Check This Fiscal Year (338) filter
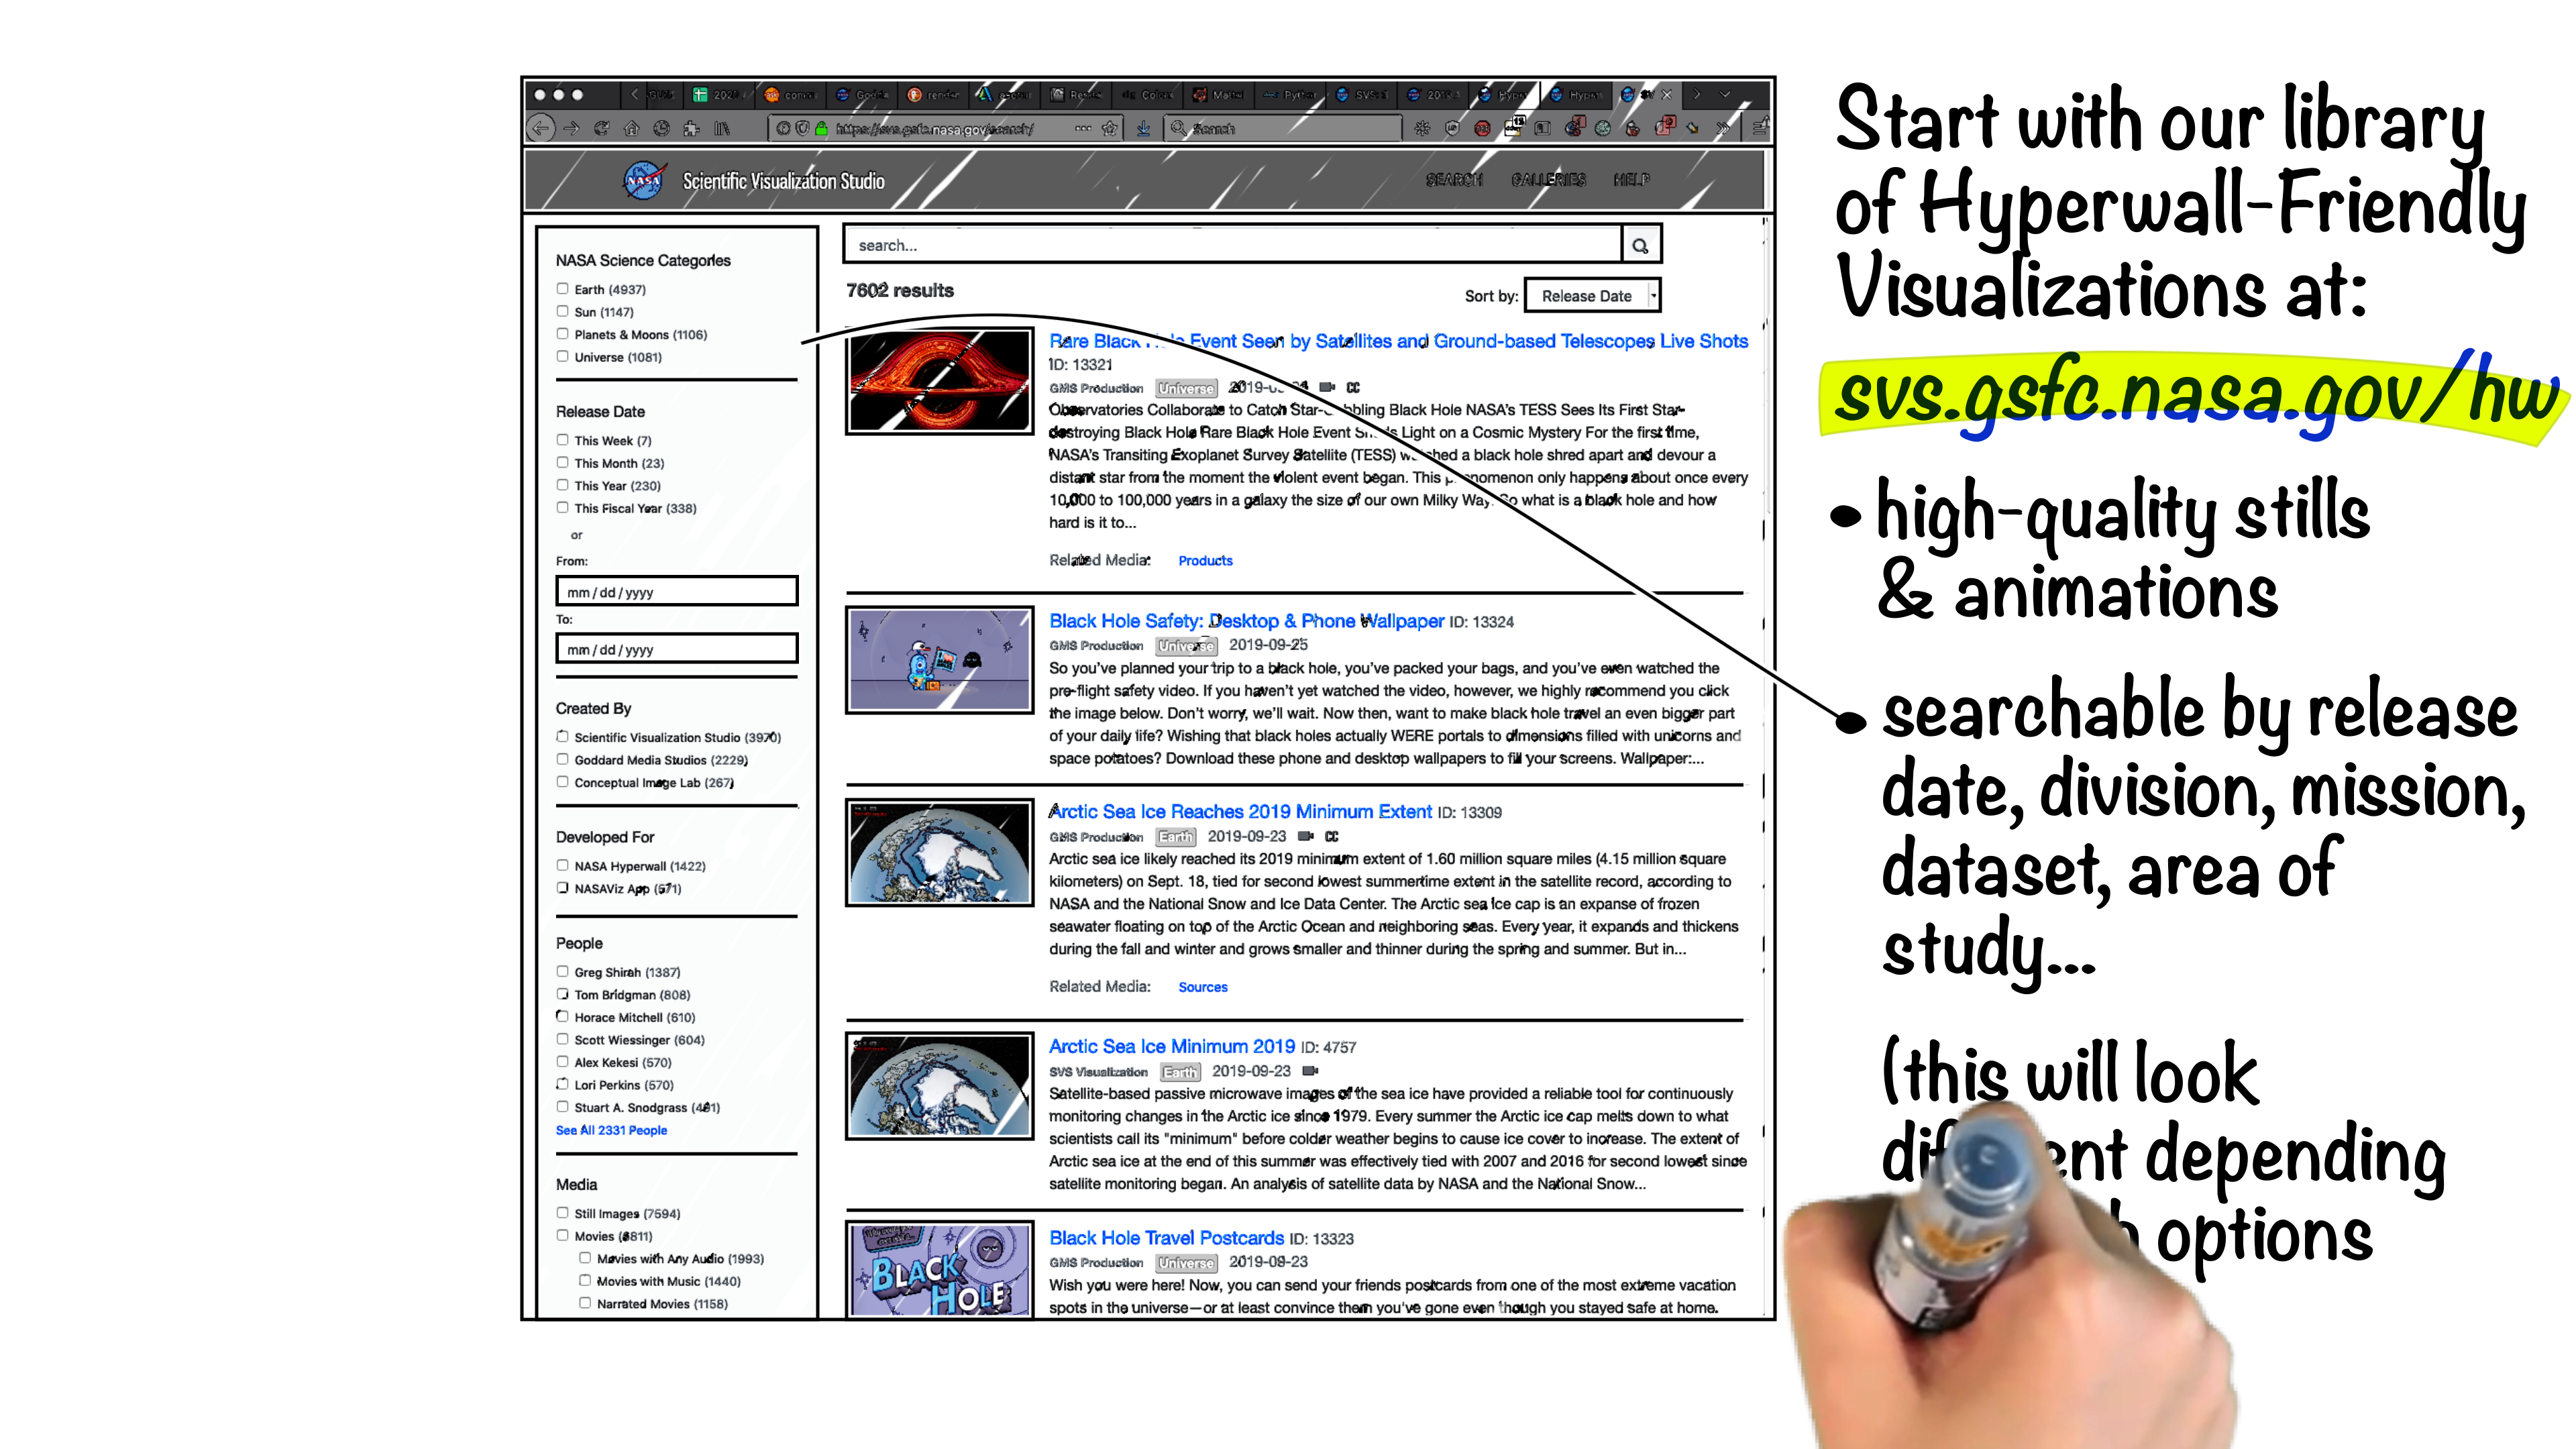Image resolution: width=2576 pixels, height=1449 pixels. (x=562, y=507)
